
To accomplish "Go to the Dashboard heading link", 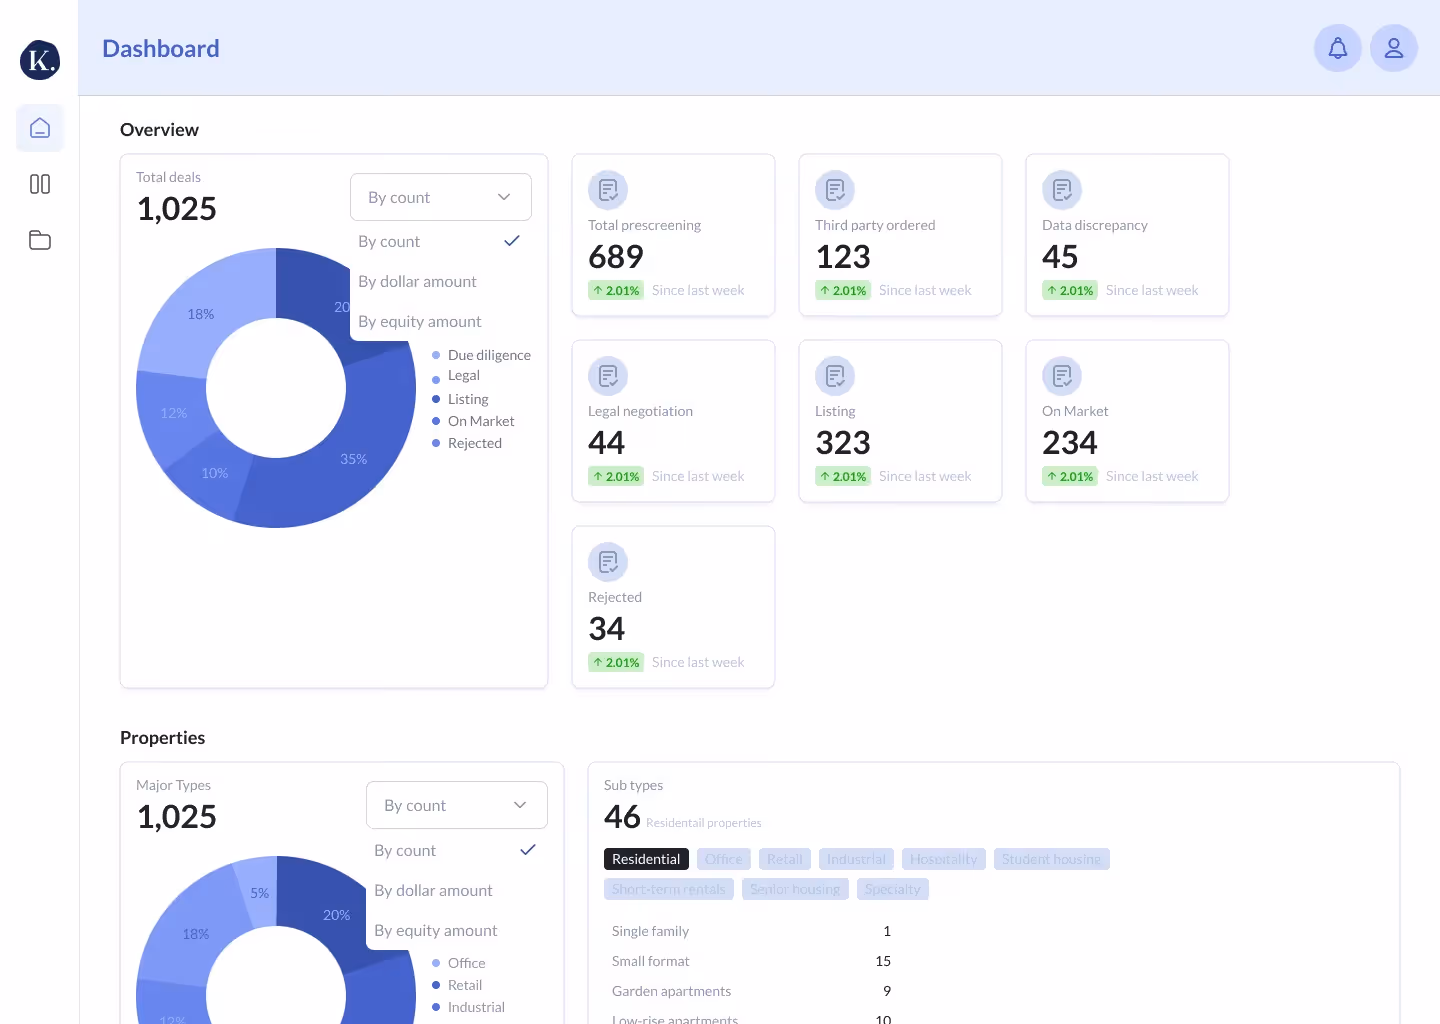I will point(160,48).
